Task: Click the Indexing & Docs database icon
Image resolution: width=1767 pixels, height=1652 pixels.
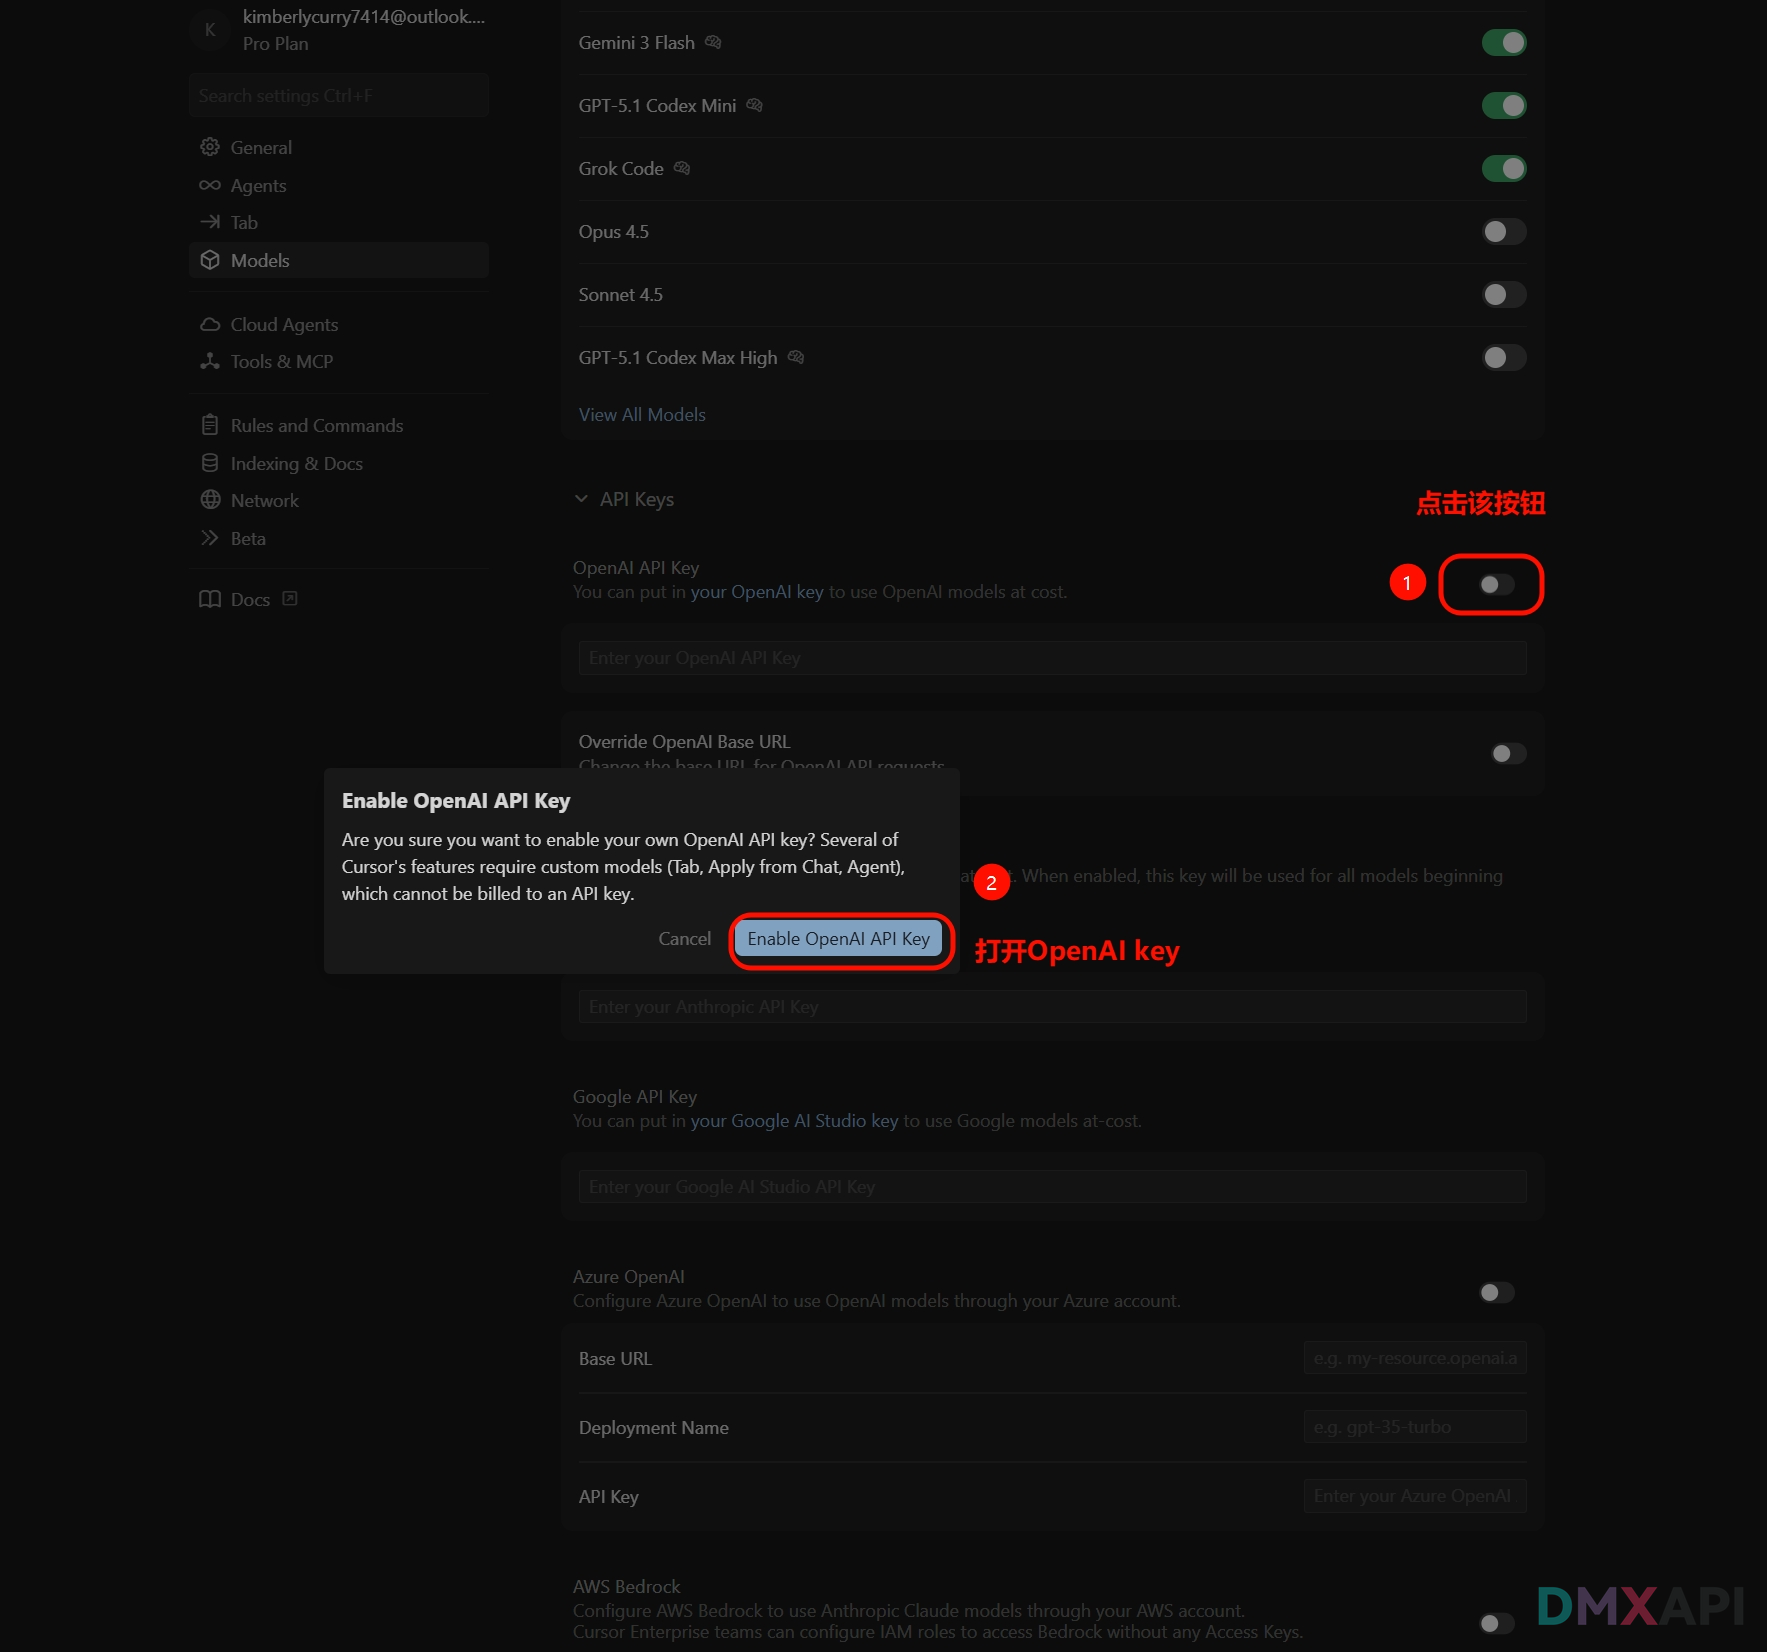Action: pos(210,463)
